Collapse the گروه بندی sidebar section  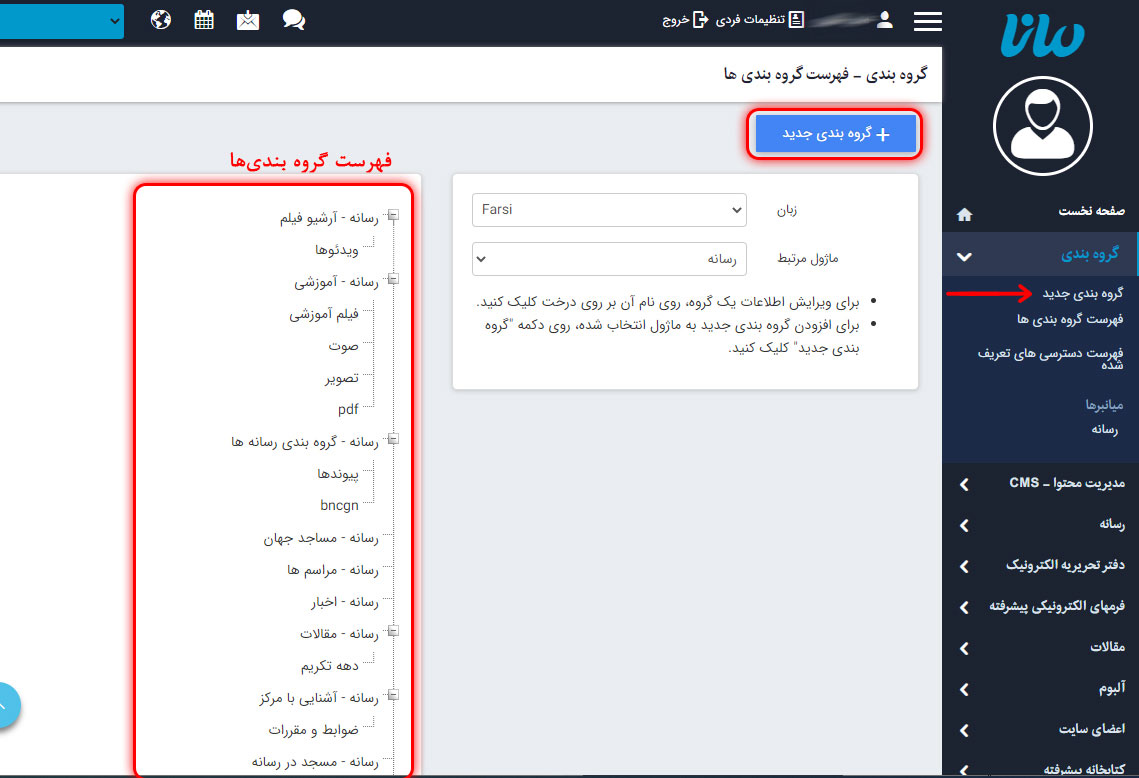pos(963,255)
